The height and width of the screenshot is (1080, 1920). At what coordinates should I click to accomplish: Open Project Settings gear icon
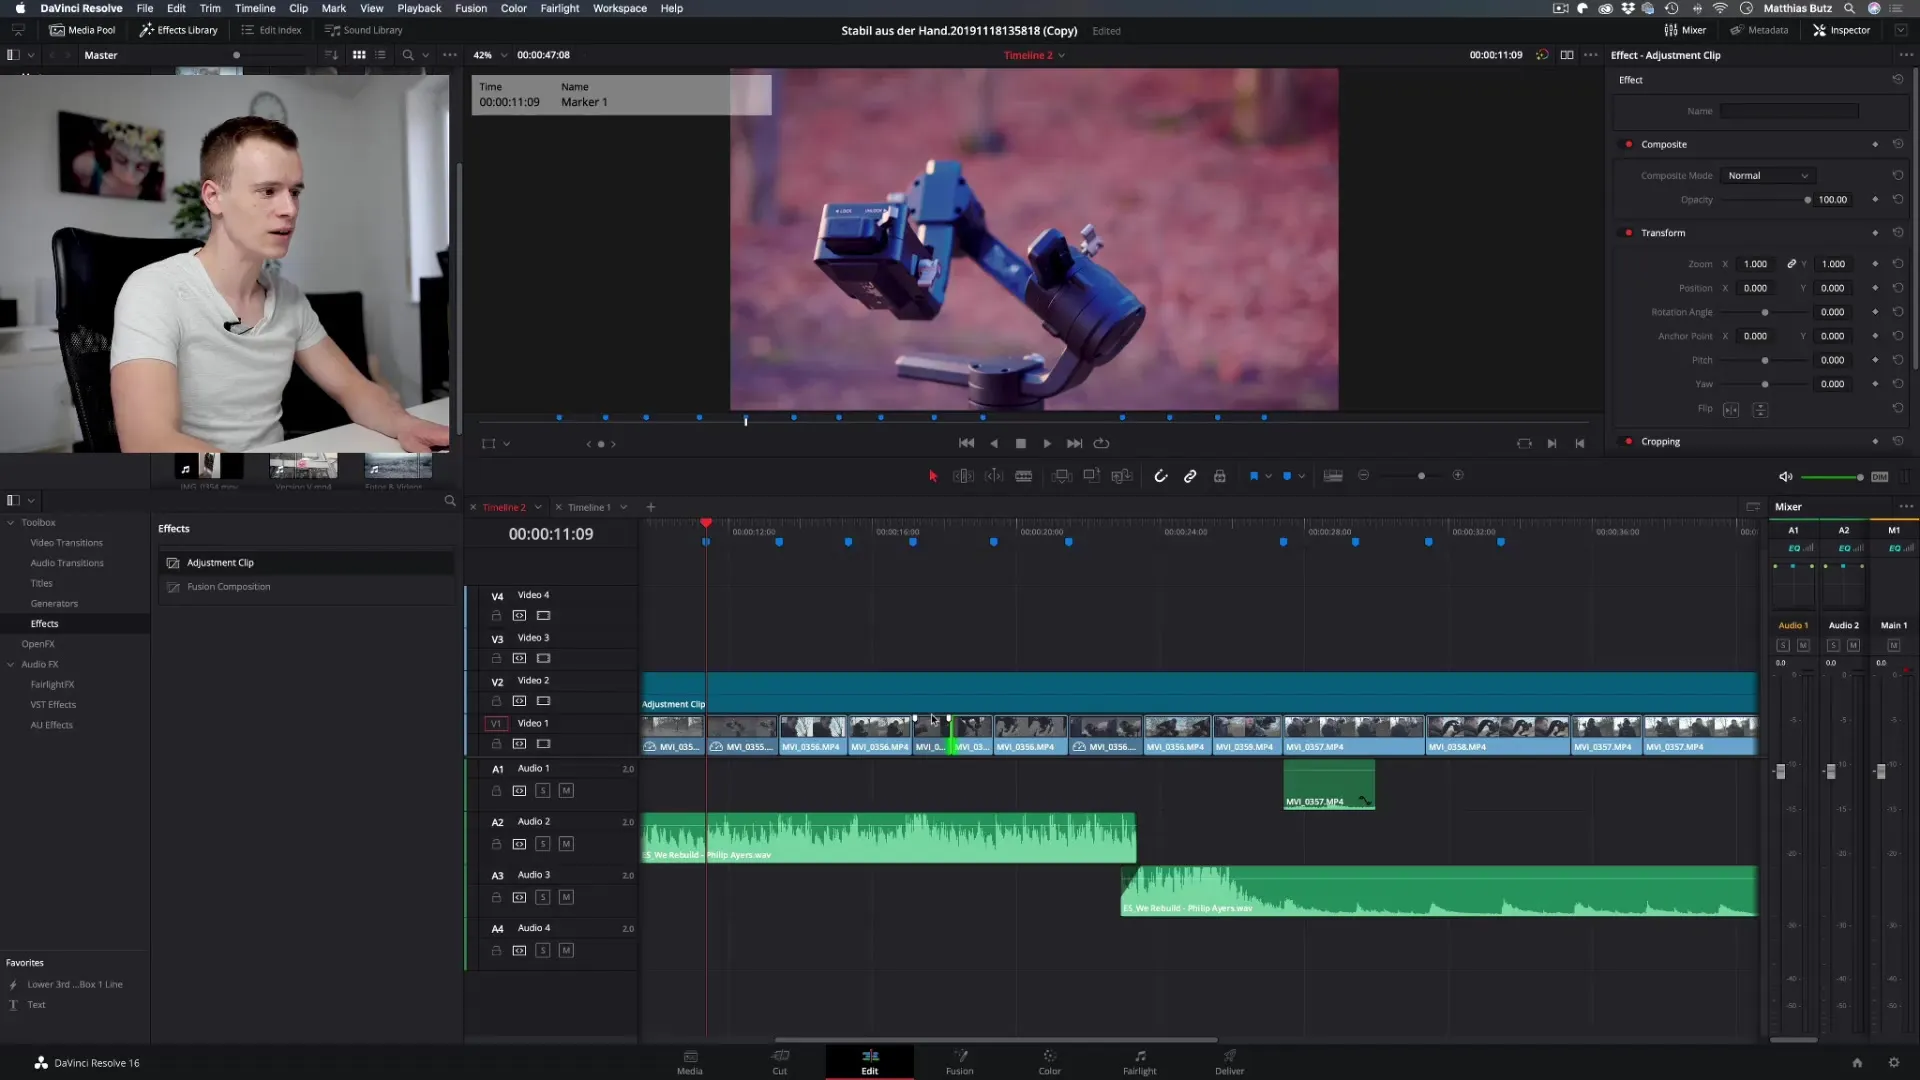1893,1063
